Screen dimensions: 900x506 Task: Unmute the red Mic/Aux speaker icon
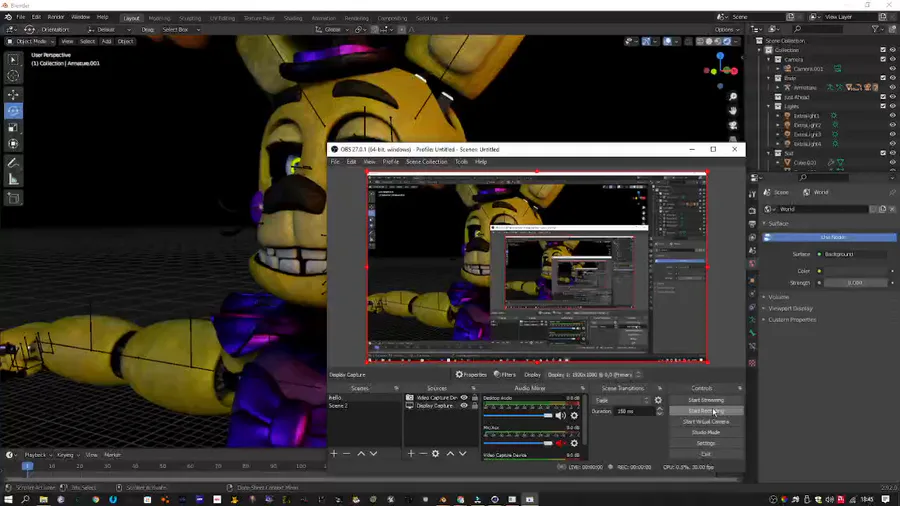click(560, 443)
